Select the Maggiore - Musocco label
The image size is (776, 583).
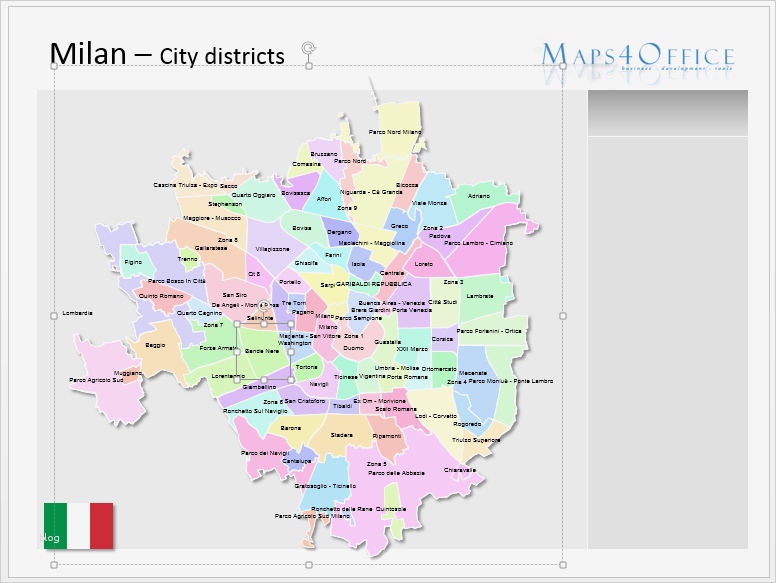[212, 218]
